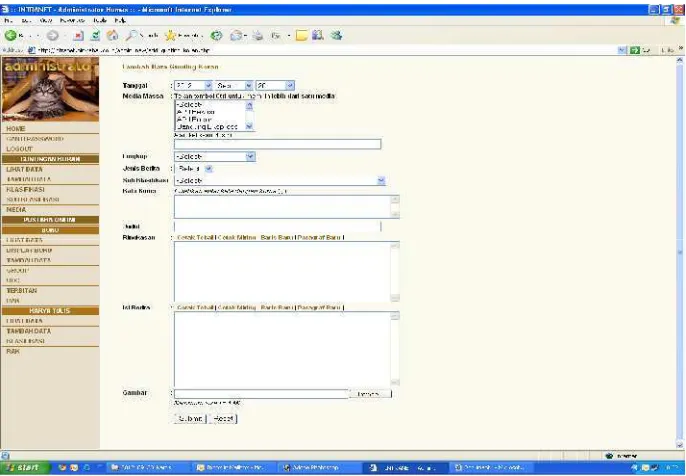Open the Help menu
686x476 pixels.
[x=120, y=21]
